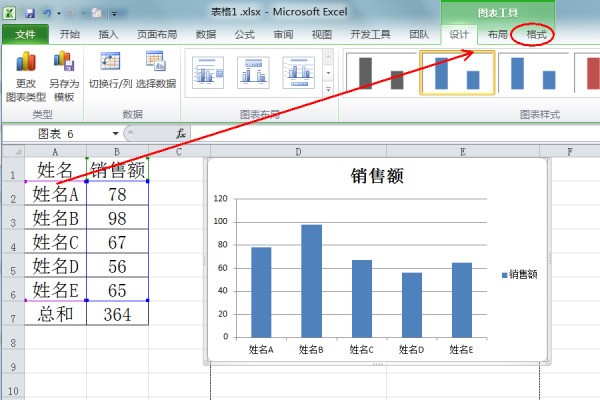Click the Excel application icon in title bar
Viewport: 600px width, 400px height.
coord(9,13)
